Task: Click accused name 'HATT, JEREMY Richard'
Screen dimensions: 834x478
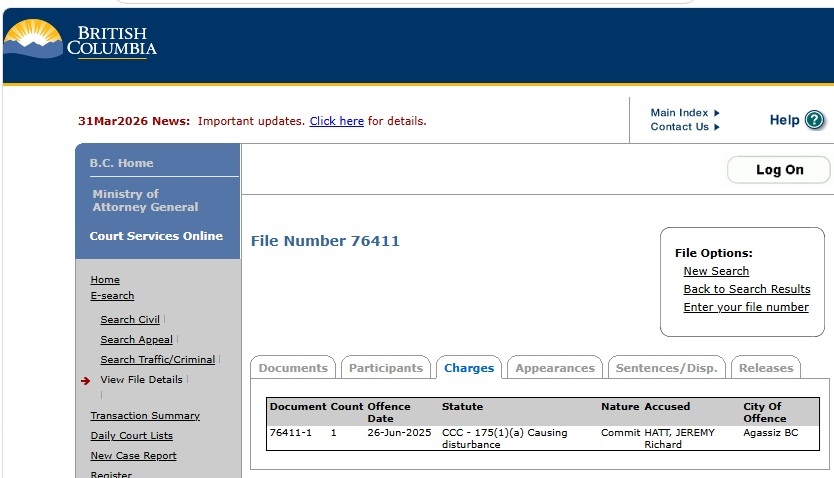Action: point(679,439)
